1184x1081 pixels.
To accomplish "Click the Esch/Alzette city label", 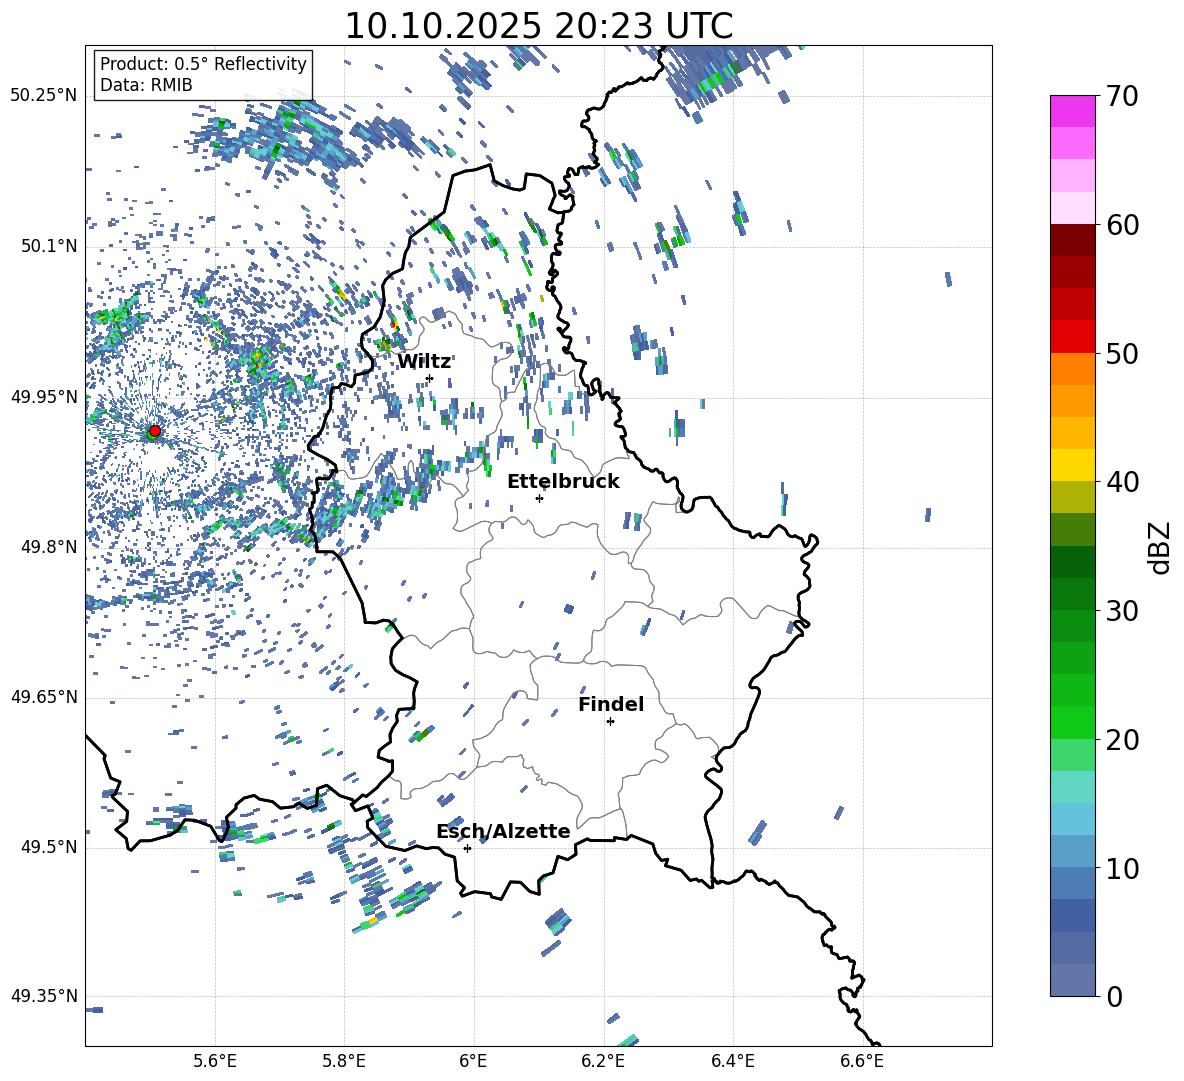I will pos(503,831).
